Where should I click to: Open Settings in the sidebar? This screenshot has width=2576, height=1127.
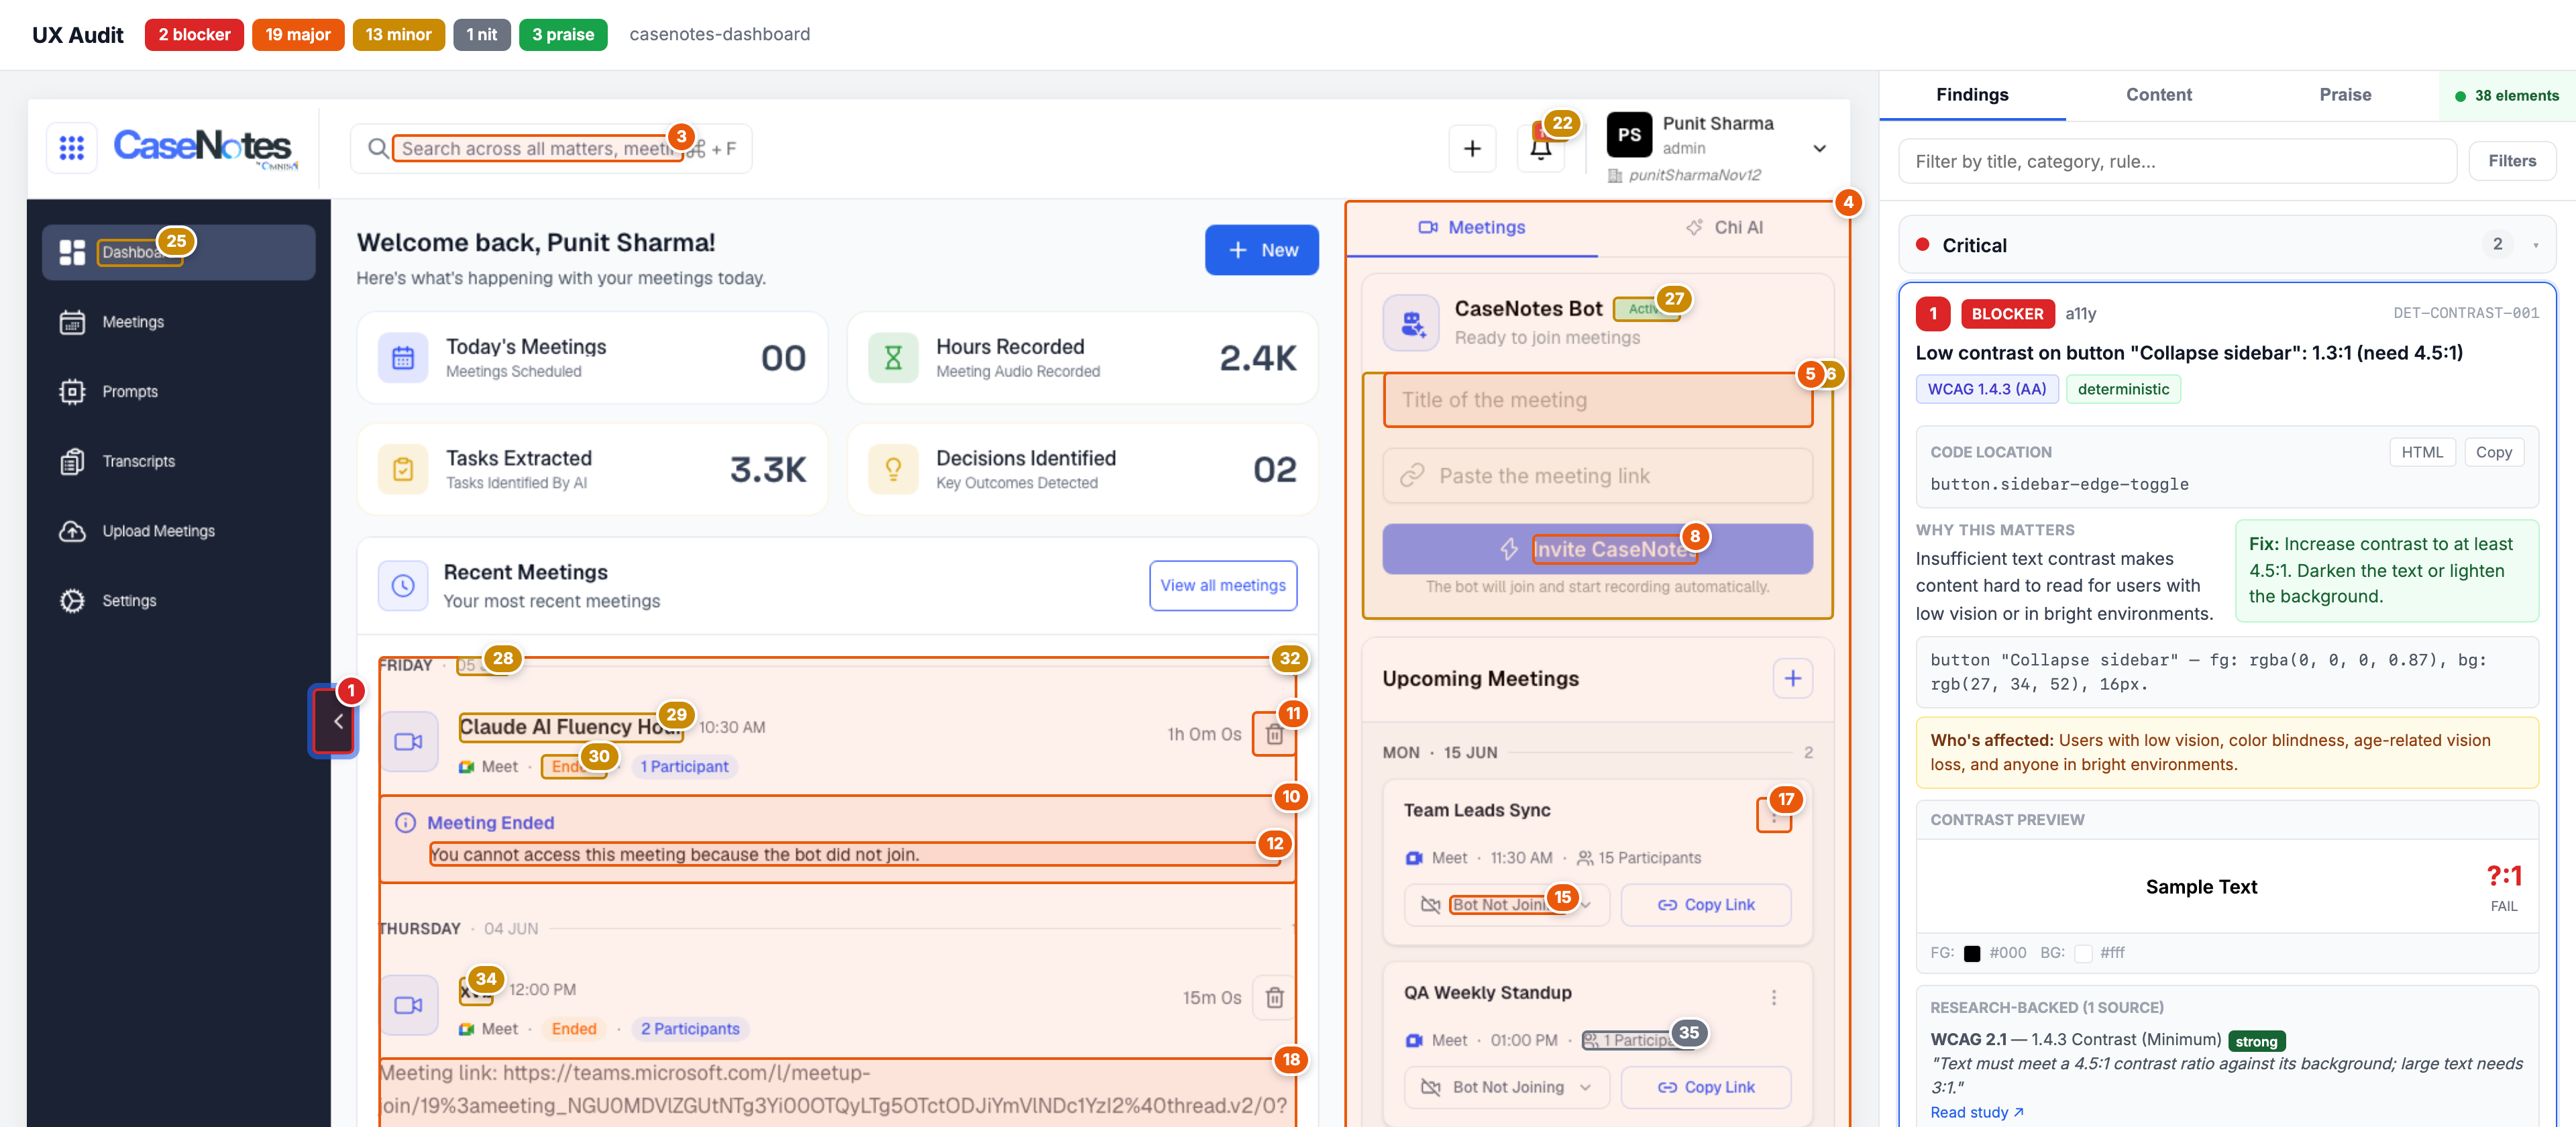pyautogui.click(x=179, y=600)
